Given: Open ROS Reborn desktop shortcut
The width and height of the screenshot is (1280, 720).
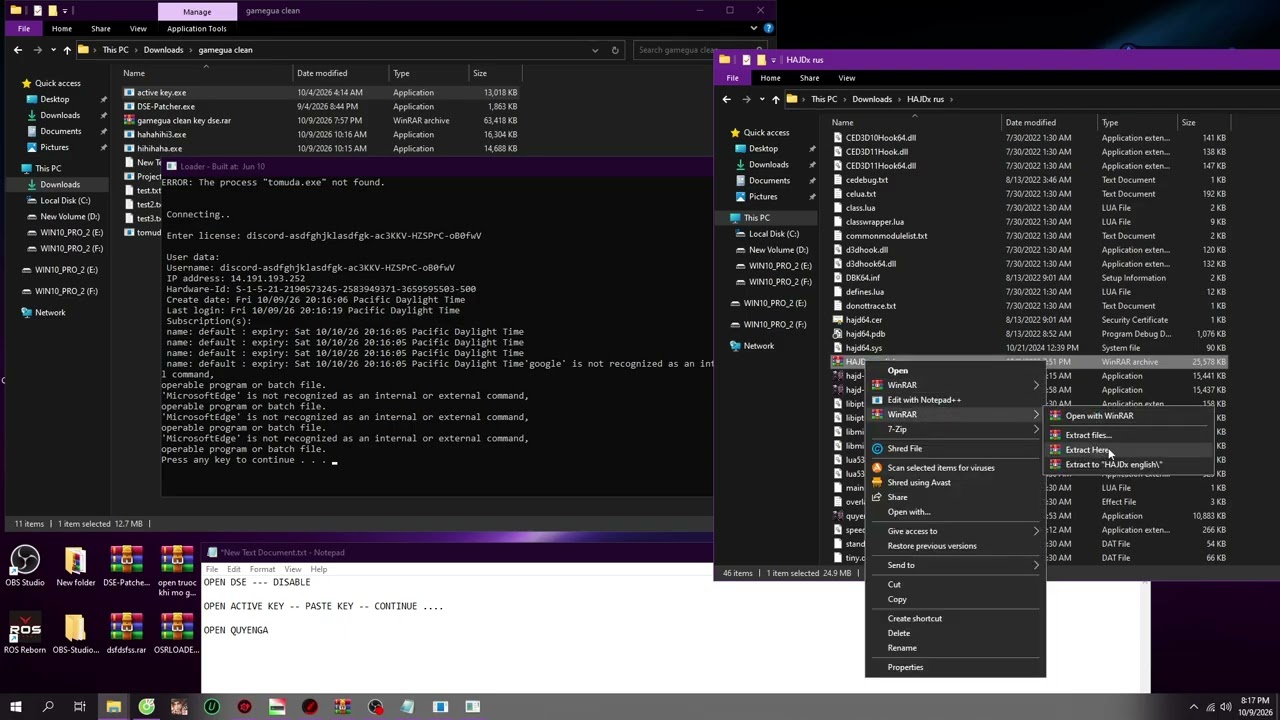Looking at the screenshot, I should tap(25, 634).
